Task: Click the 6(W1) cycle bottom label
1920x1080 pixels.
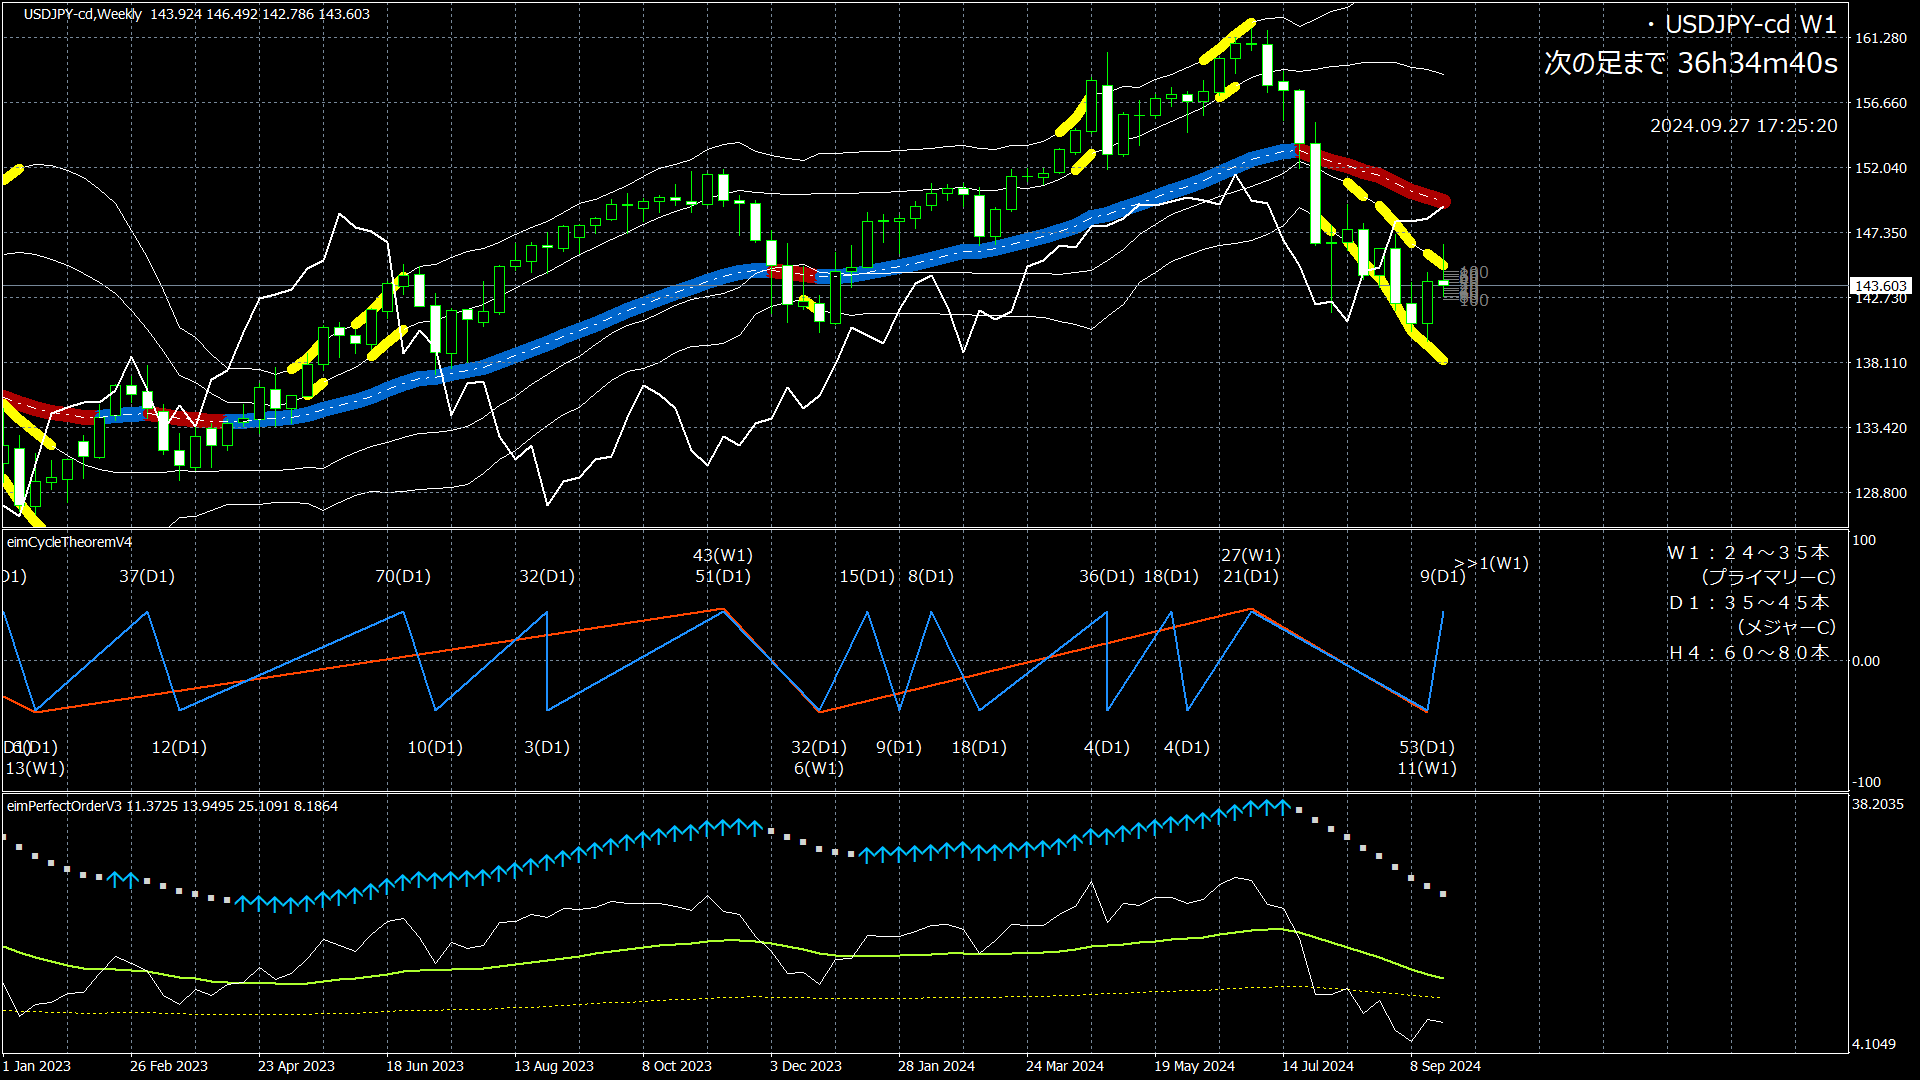Action: pos(819,768)
